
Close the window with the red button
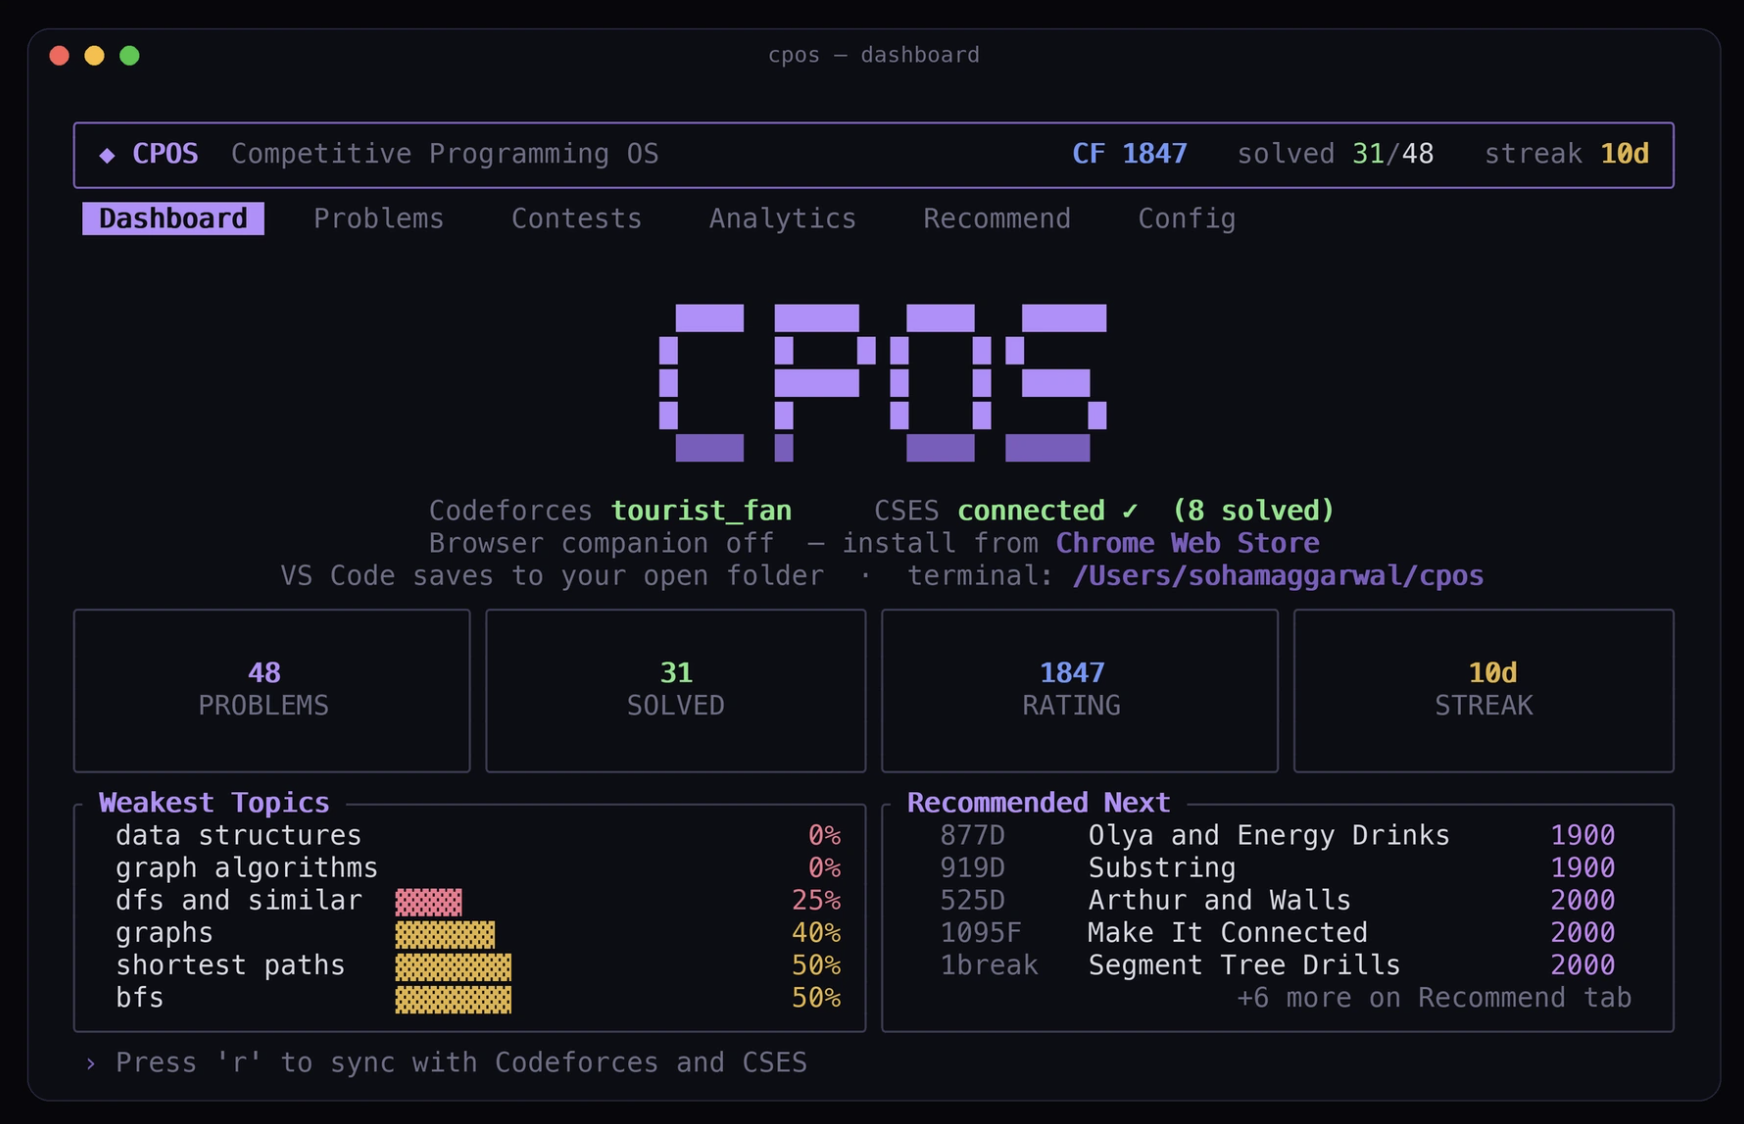[x=59, y=55]
